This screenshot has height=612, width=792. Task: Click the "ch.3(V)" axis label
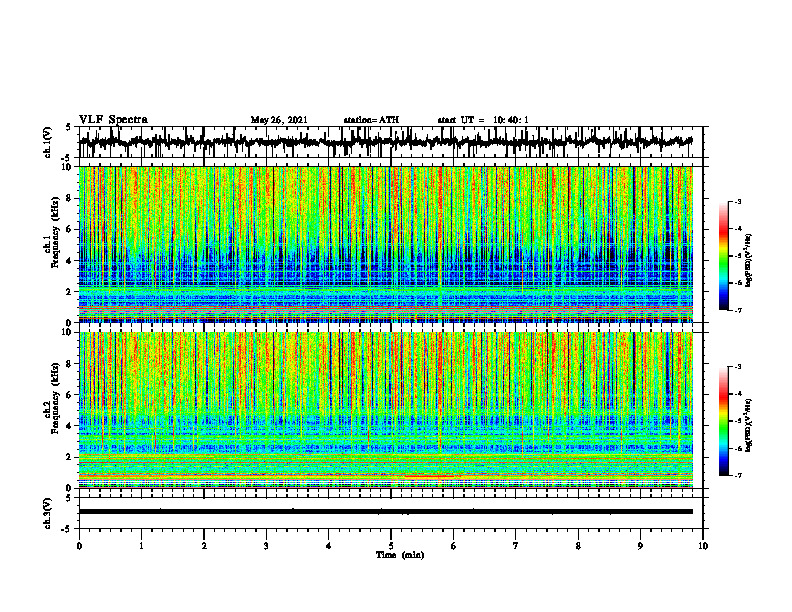tap(47, 513)
